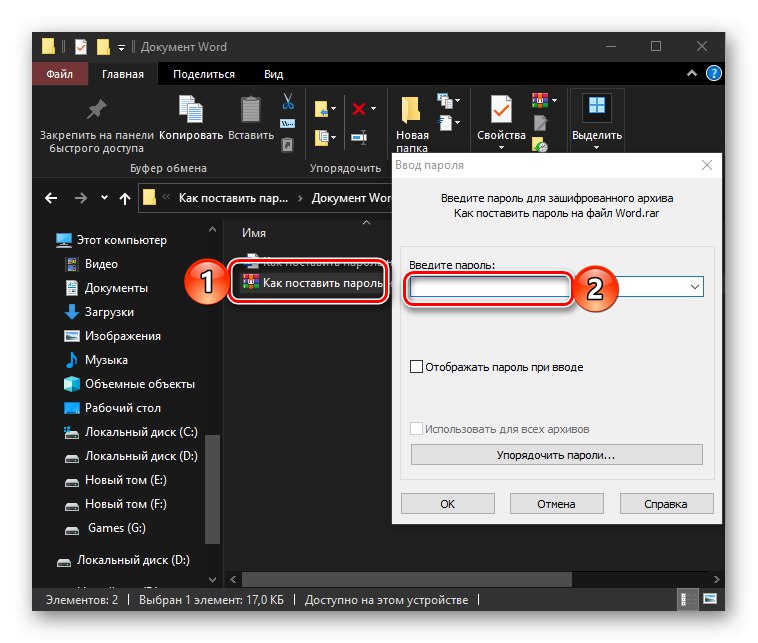The image size is (758, 643).
Task: Switch to the Вид tab
Action: [273, 74]
